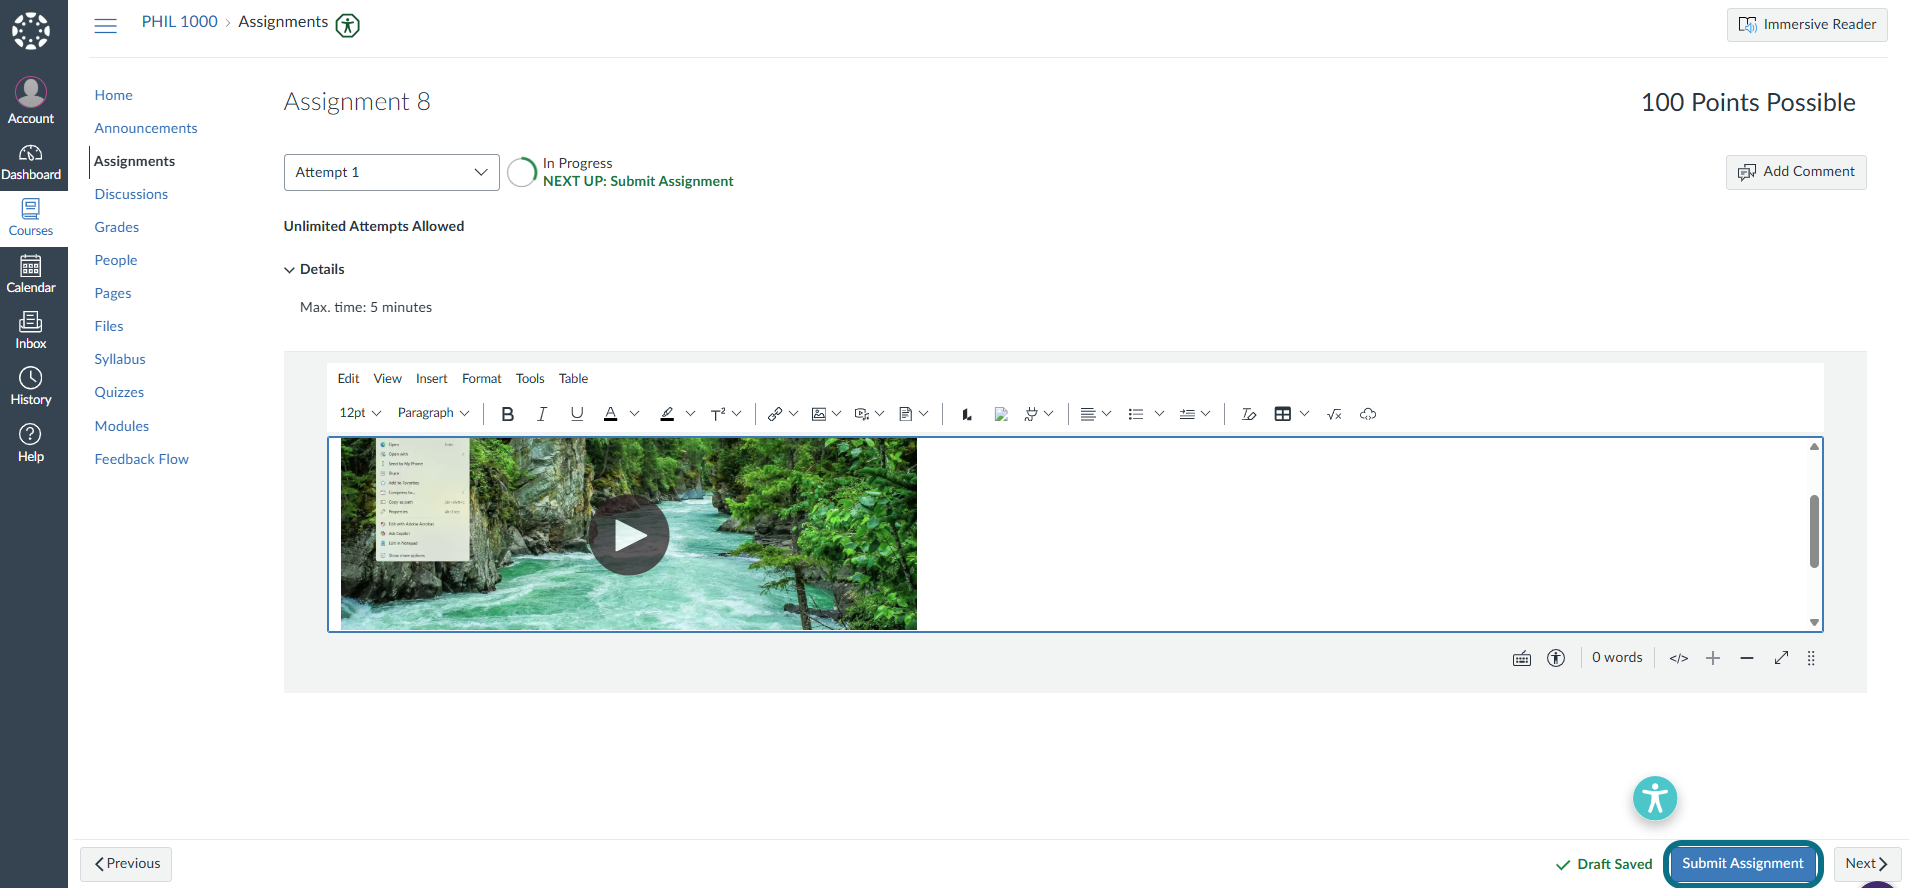The width and height of the screenshot is (1910, 888).
Task: Open the editor accessibility checker icon
Action: (x=1556, y=658)
